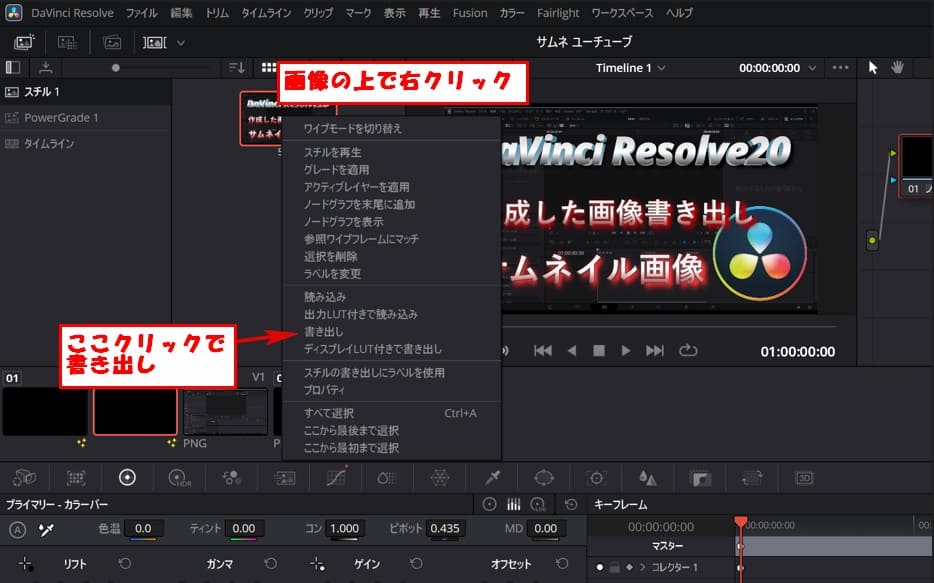Viewport: 934px width, 583px height.
Task: Open the ファイル menu
Action: 142,13
